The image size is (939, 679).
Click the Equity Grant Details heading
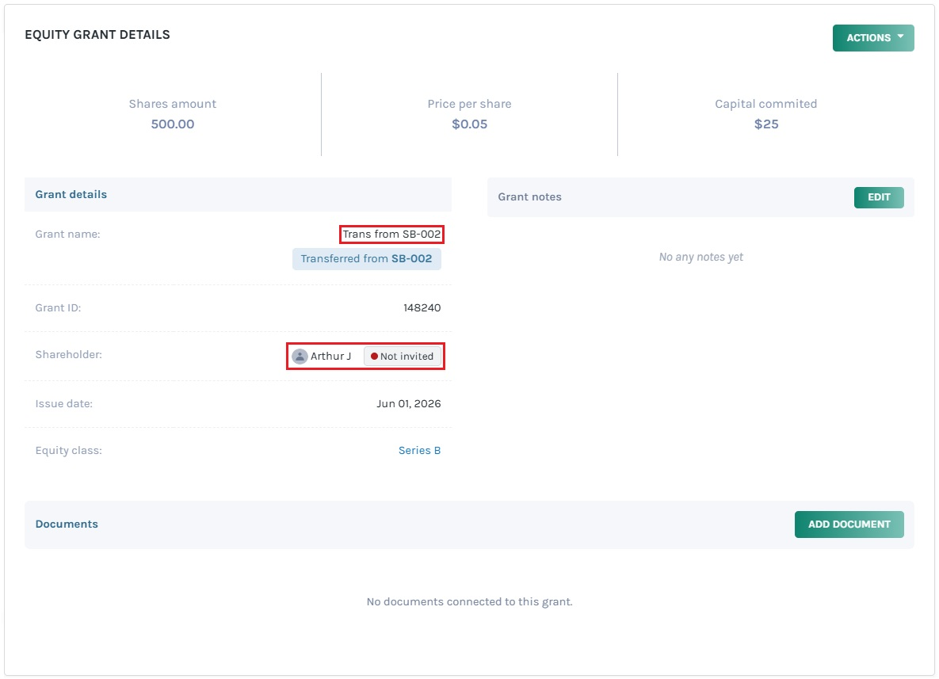pos(97,35)
